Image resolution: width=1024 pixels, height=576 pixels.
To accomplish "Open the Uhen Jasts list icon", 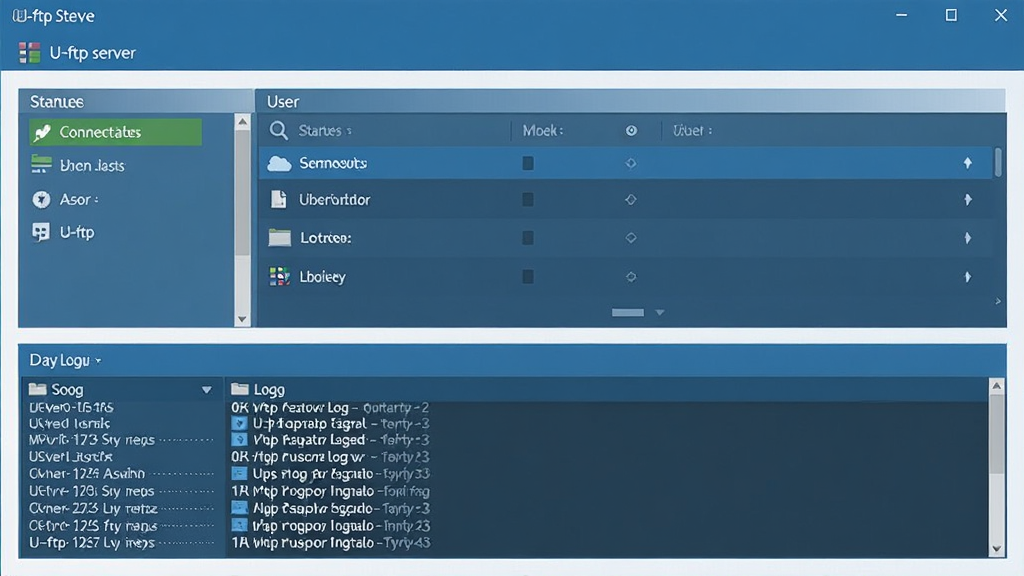I will (41, 165).
